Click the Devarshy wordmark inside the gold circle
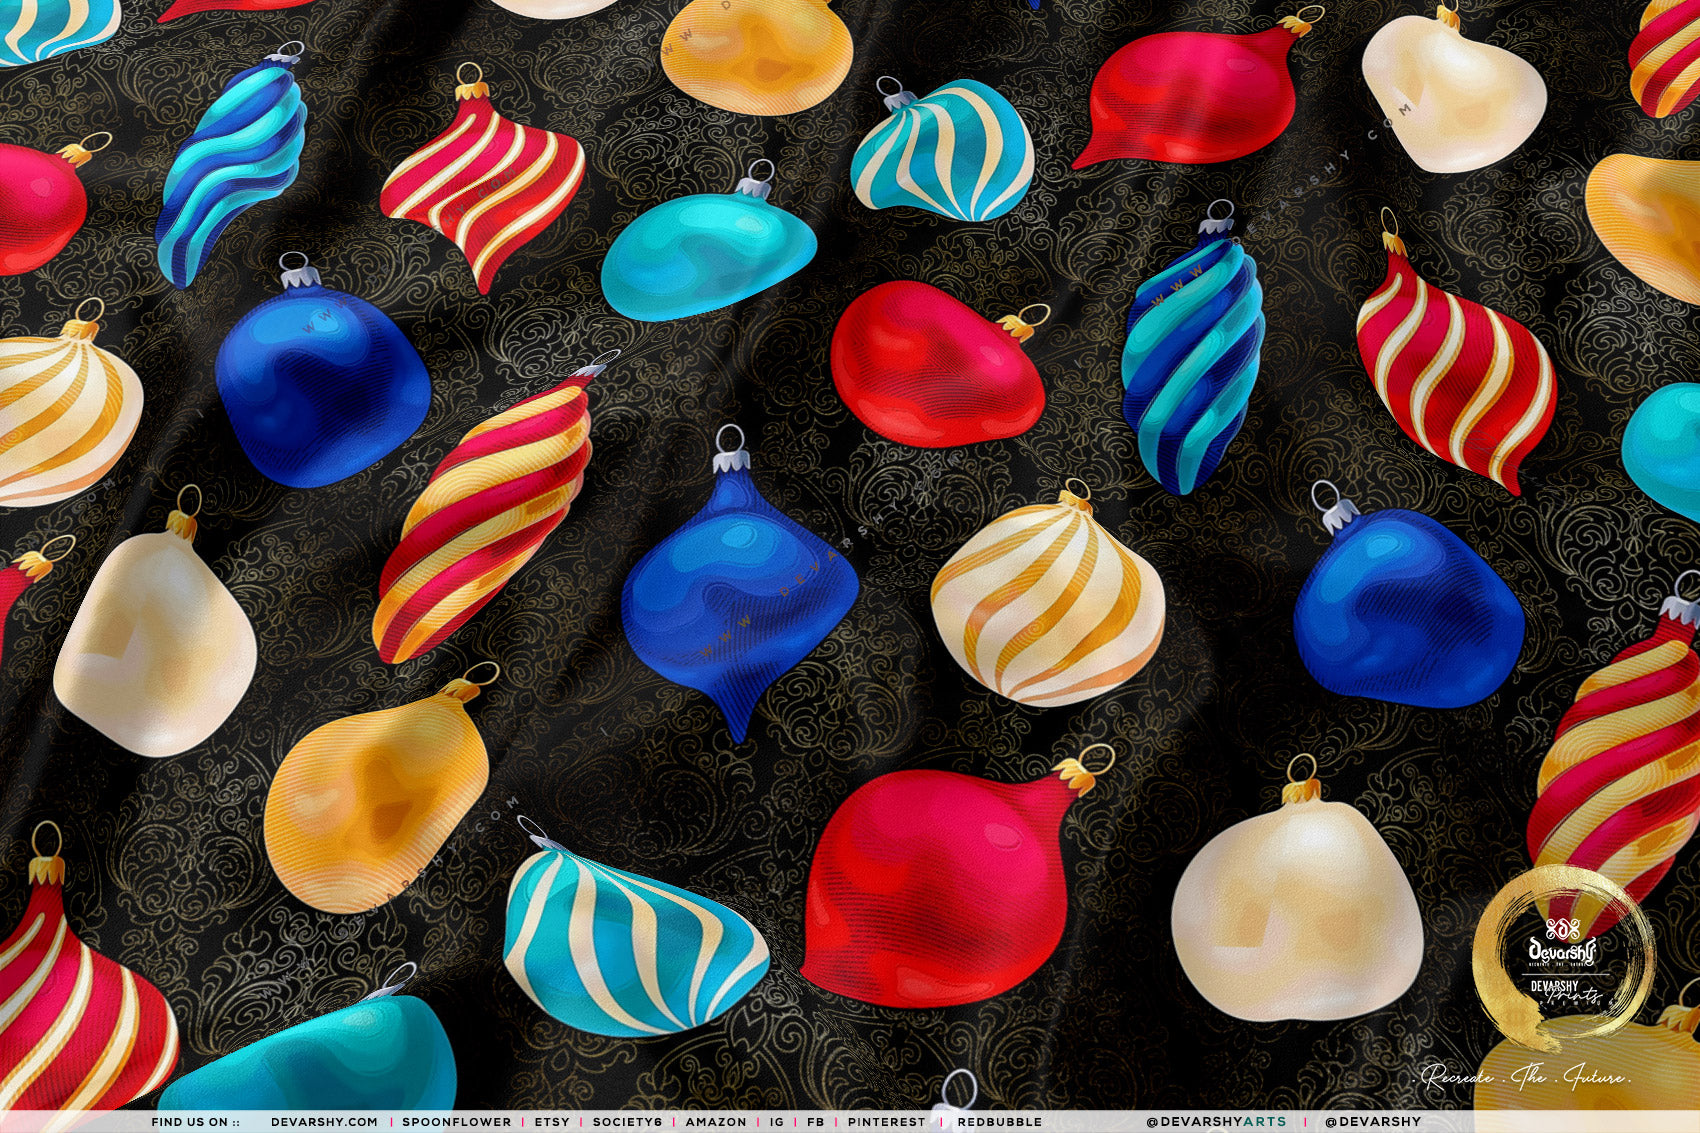The width and height of the screenshot is (1700, 1133). point(1562,950)
